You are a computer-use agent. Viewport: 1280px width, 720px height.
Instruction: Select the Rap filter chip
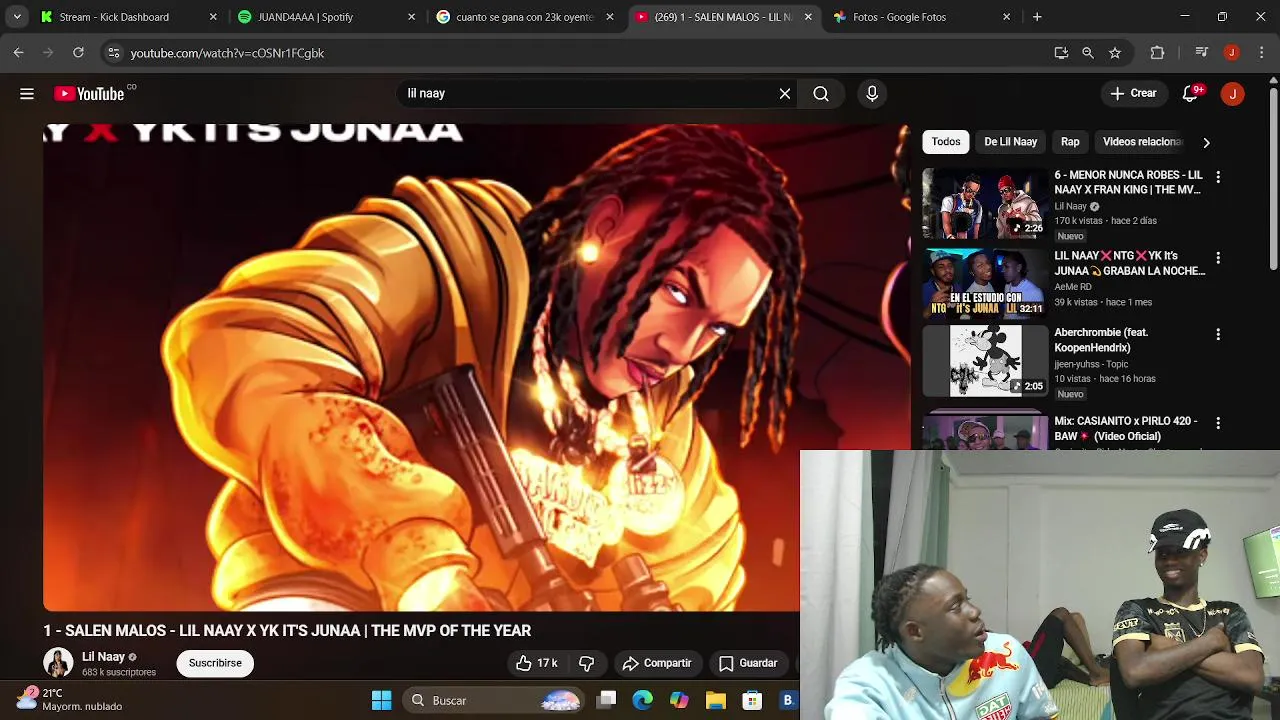pyautogui.click(x=1070, y=142)
